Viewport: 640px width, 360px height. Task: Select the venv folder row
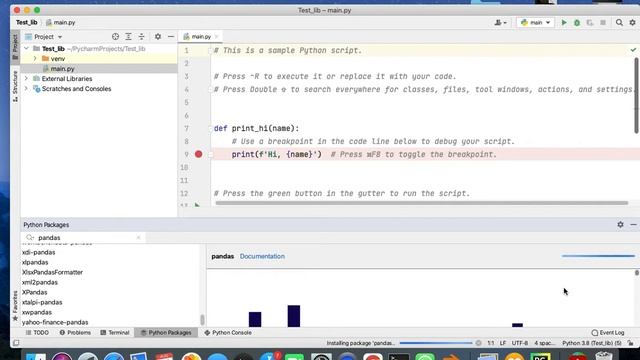pyautogui.click(x=99, y=59)
